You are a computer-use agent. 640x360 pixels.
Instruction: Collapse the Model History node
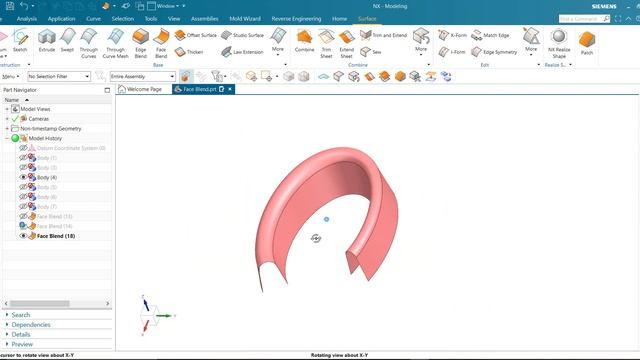[x=7, y=138]
